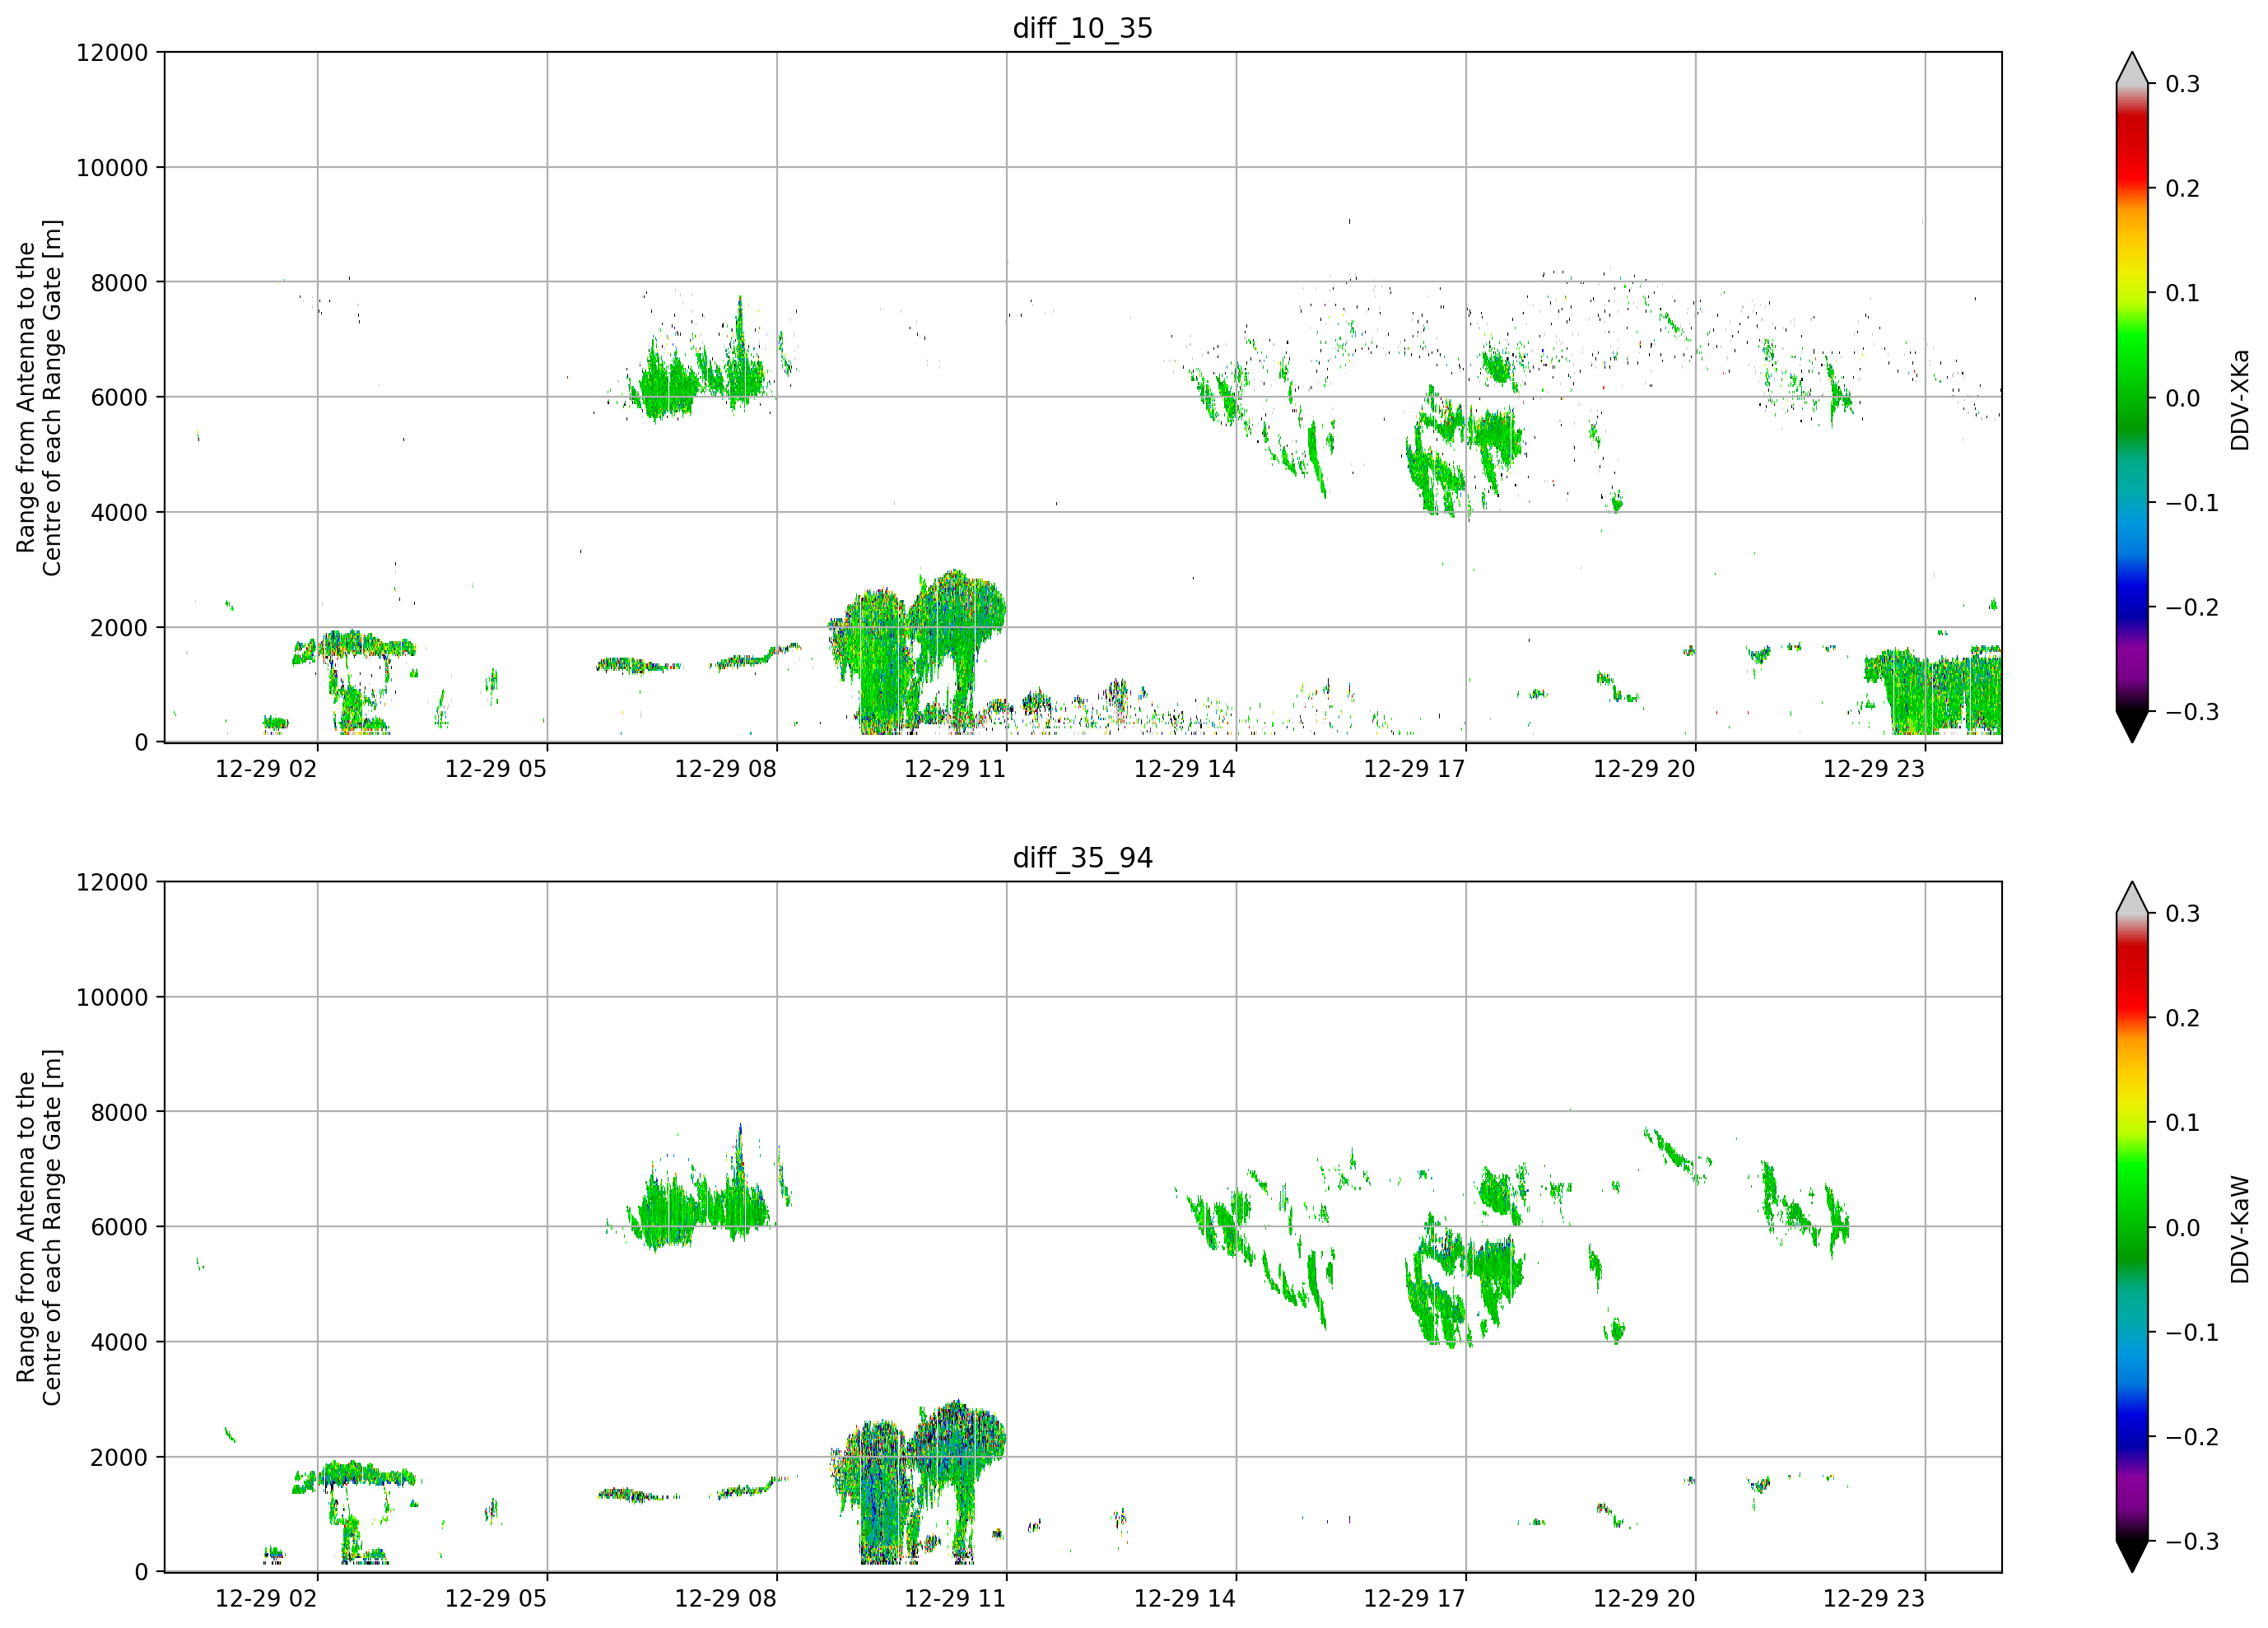Viewport: 2268px width, 1628px height.
Task: Select the y-axis range label of diff_35_94 plot
Action: (x=39, y=1227)
